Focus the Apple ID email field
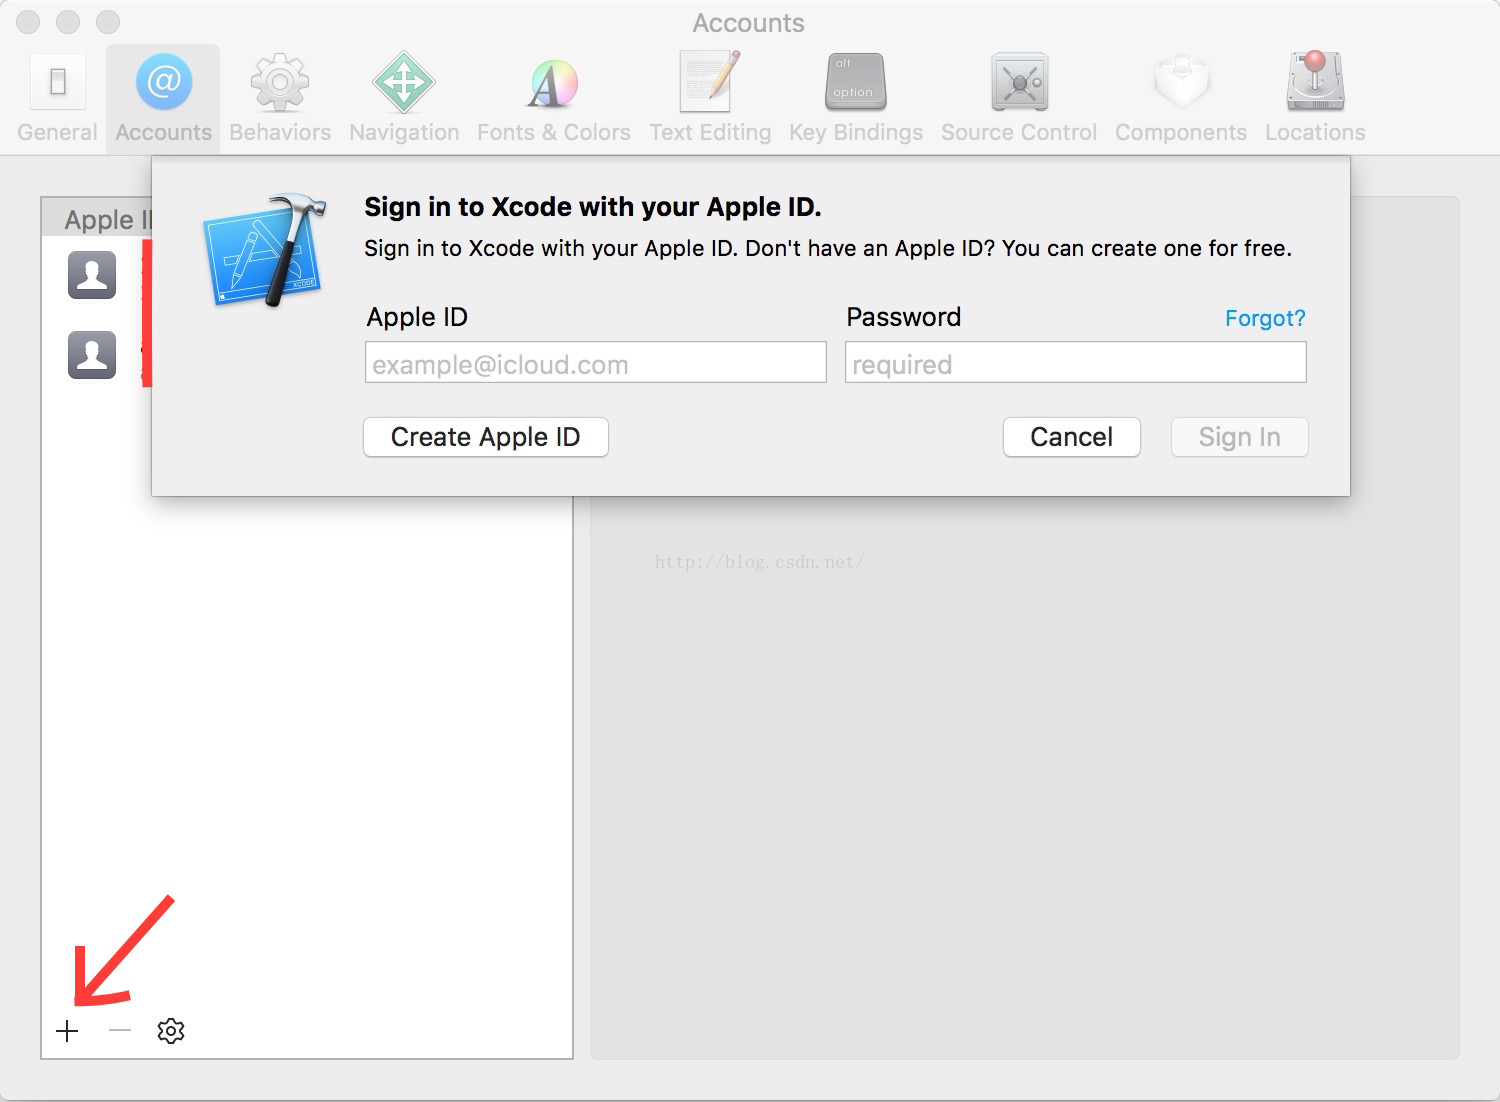 (596, 362)
